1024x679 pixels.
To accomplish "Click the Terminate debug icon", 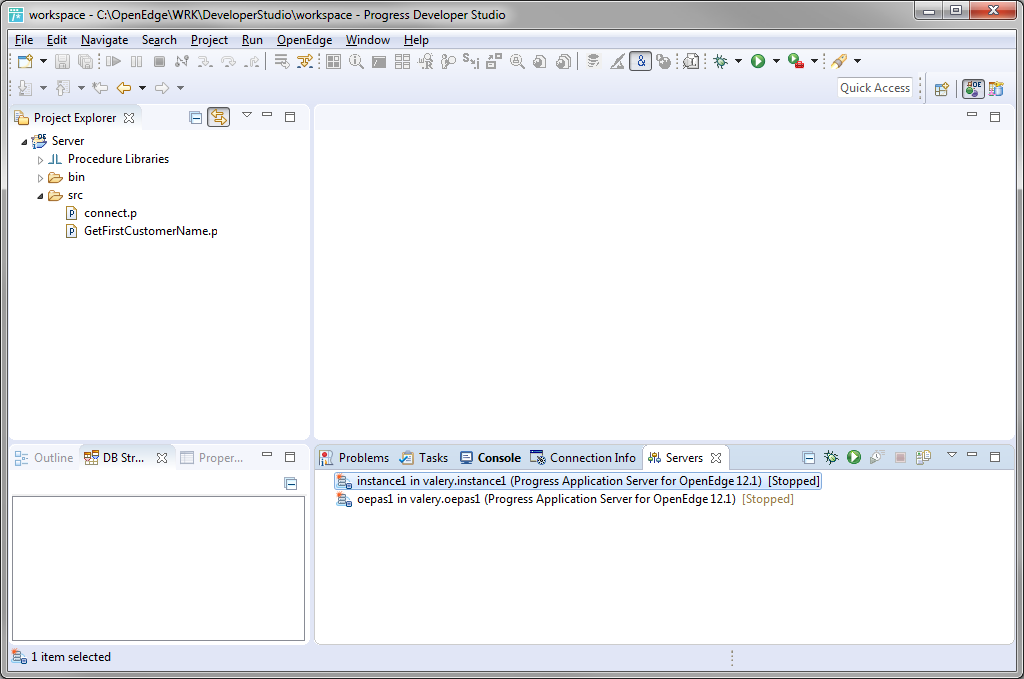I will pos(159,61).
